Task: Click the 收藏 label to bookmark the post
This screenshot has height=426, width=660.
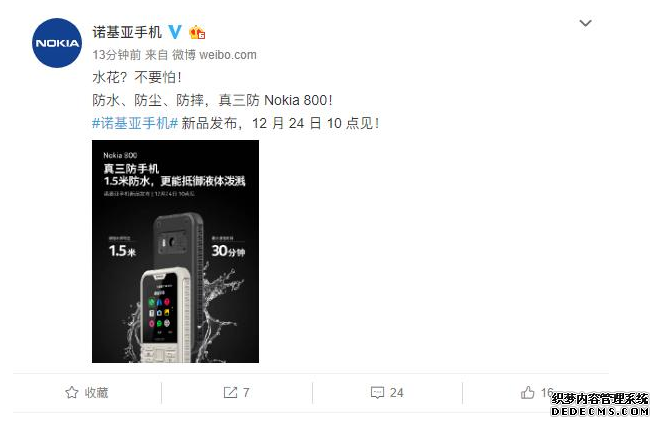Action: click(96, 393)
